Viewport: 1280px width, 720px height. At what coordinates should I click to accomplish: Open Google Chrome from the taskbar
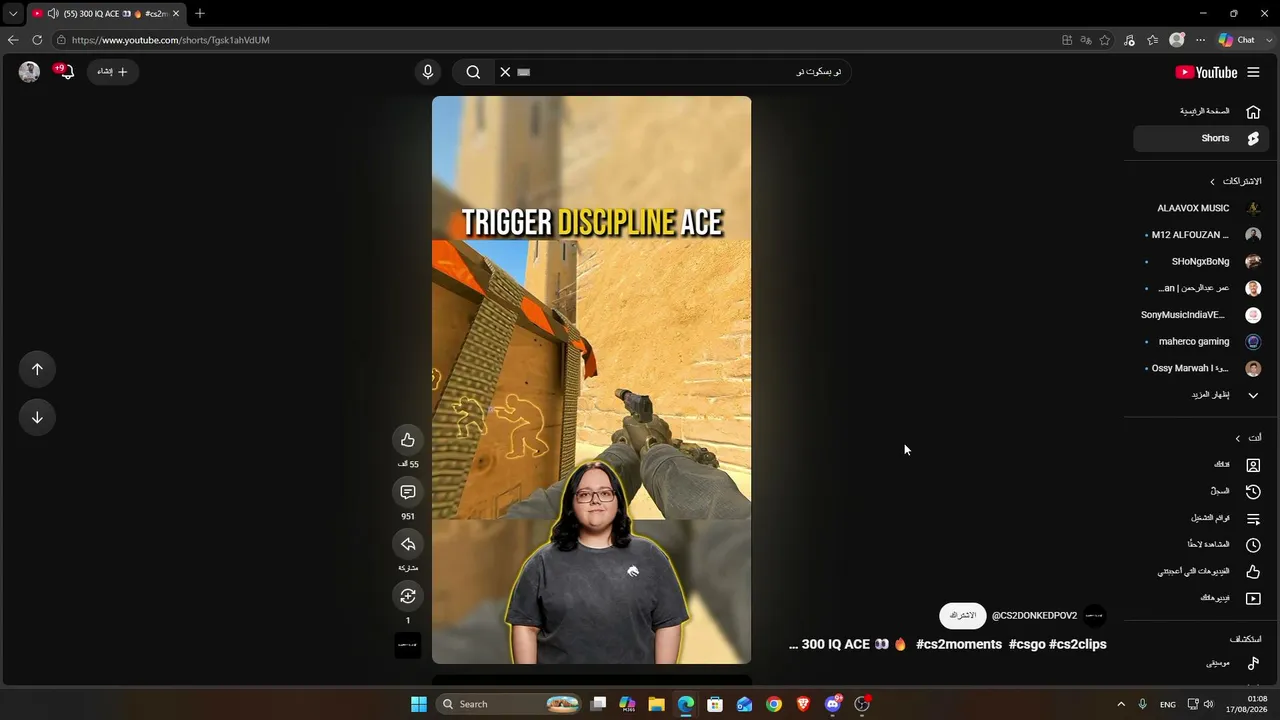click(x=774, y=704)
